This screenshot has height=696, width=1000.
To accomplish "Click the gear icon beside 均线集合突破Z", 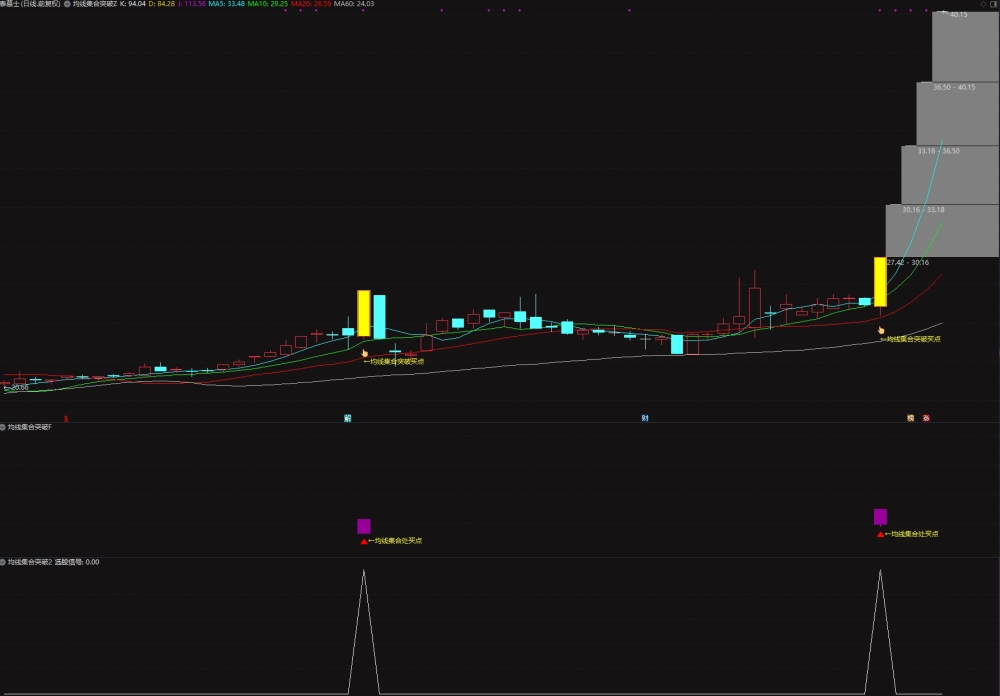I will [x=67, y=4].
